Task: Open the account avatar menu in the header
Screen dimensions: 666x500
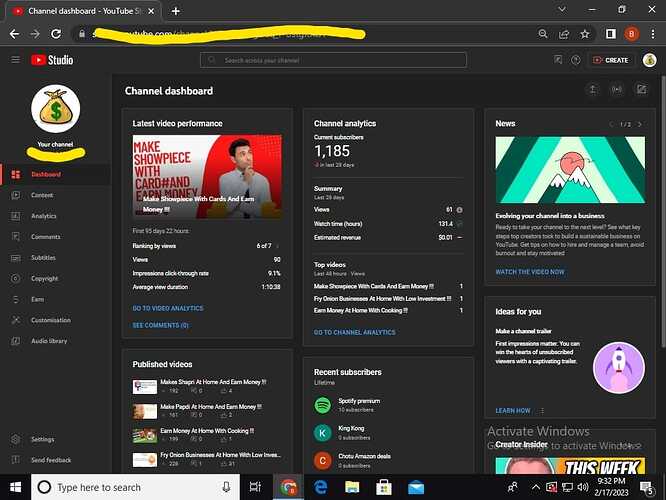Action: (x=649, y=60)
